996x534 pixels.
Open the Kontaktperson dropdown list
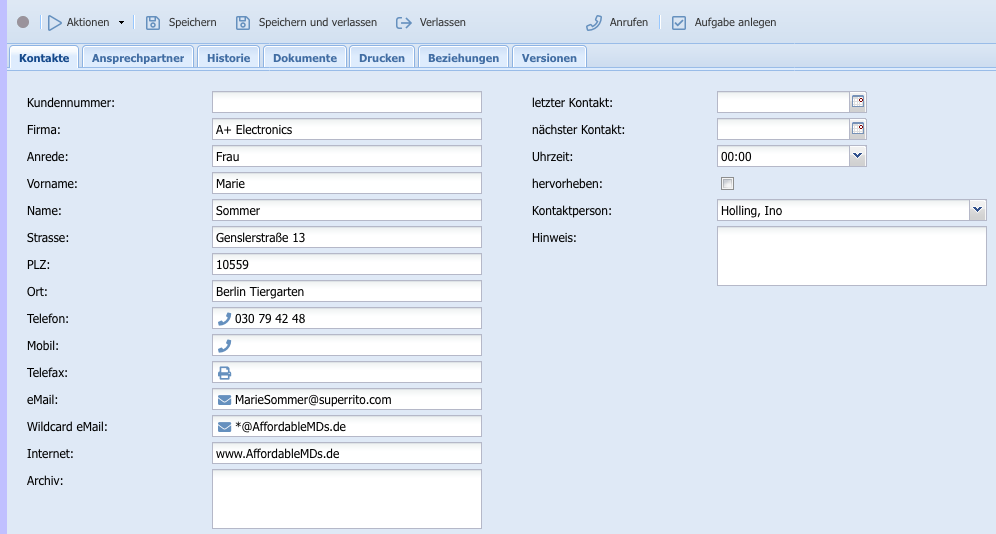click(977, 210)
